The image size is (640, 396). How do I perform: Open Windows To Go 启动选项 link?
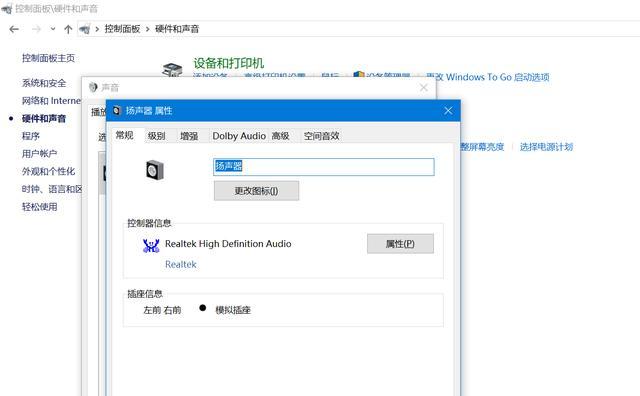click(488, 77)
